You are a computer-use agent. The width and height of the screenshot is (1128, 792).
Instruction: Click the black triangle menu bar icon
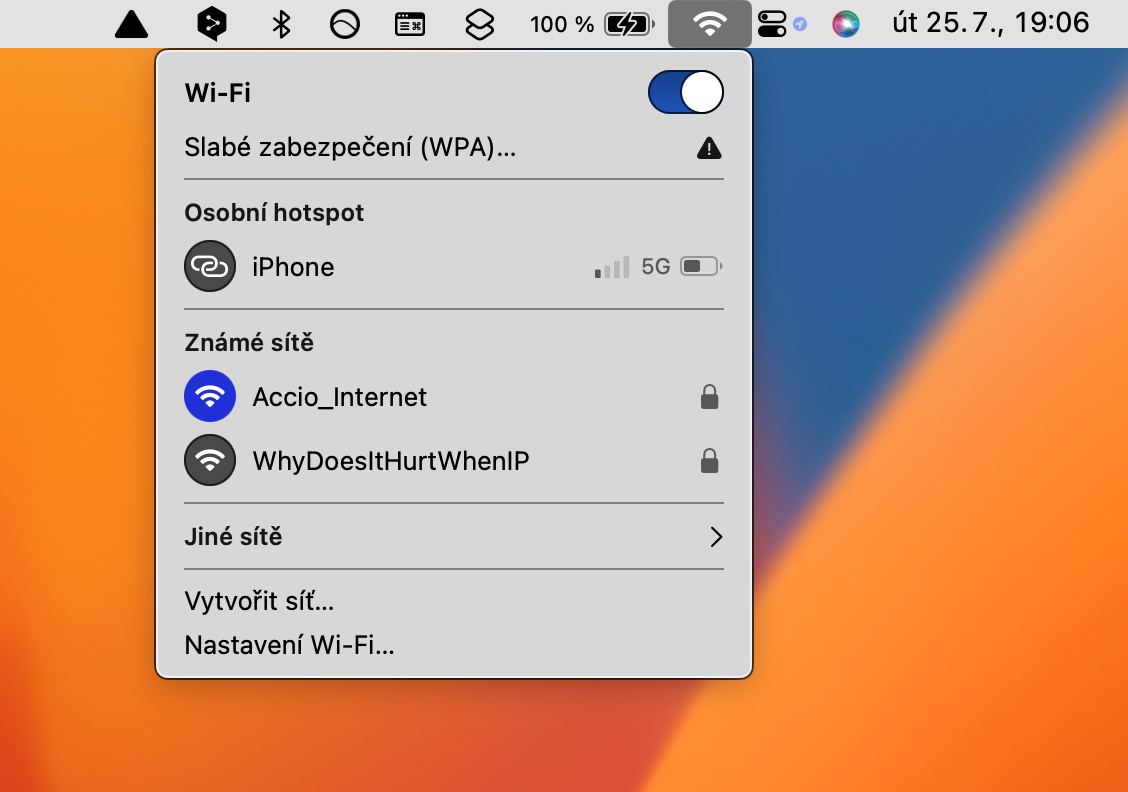click(132, 24)
